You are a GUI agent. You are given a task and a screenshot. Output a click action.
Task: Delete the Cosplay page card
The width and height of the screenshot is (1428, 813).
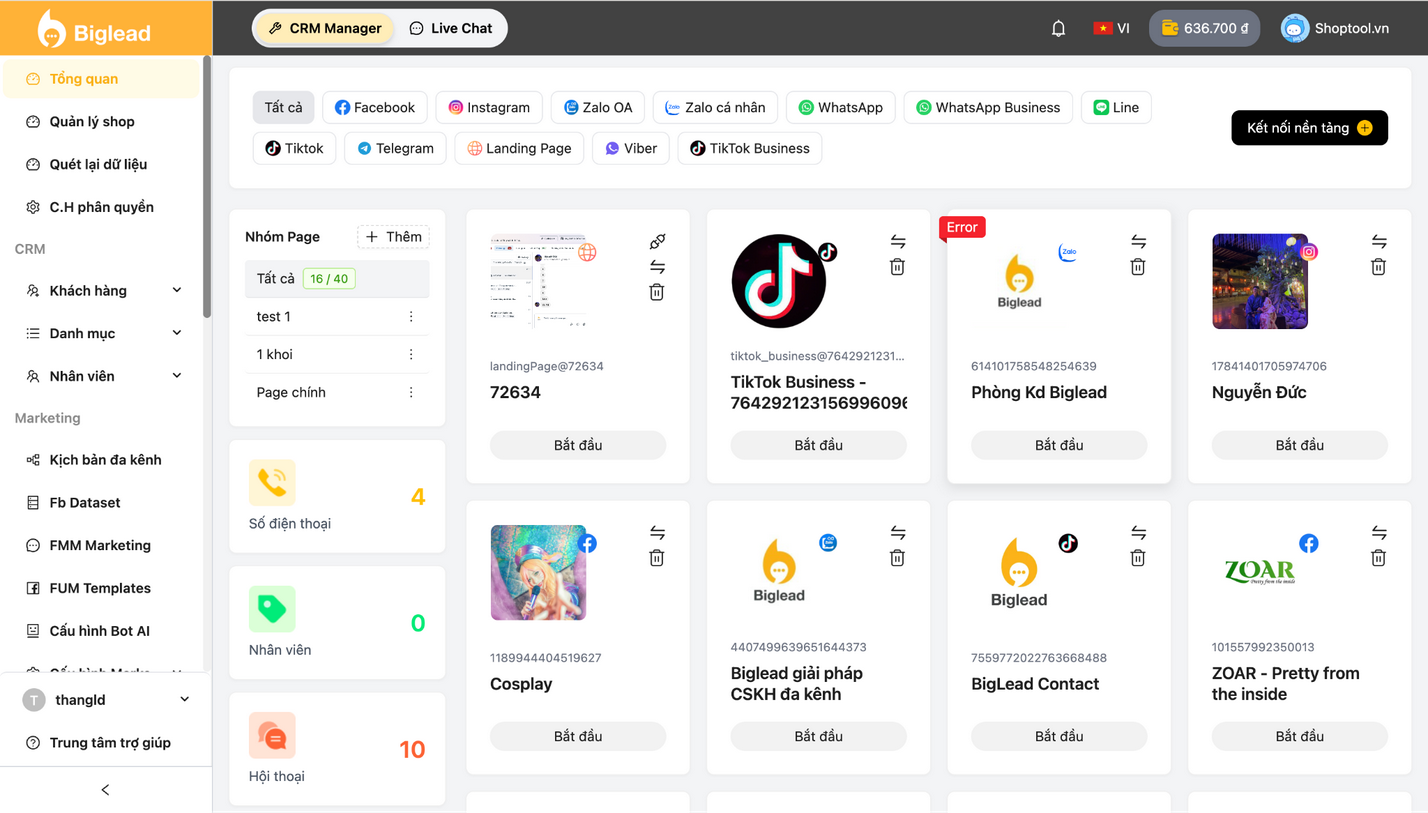point(657,558)
